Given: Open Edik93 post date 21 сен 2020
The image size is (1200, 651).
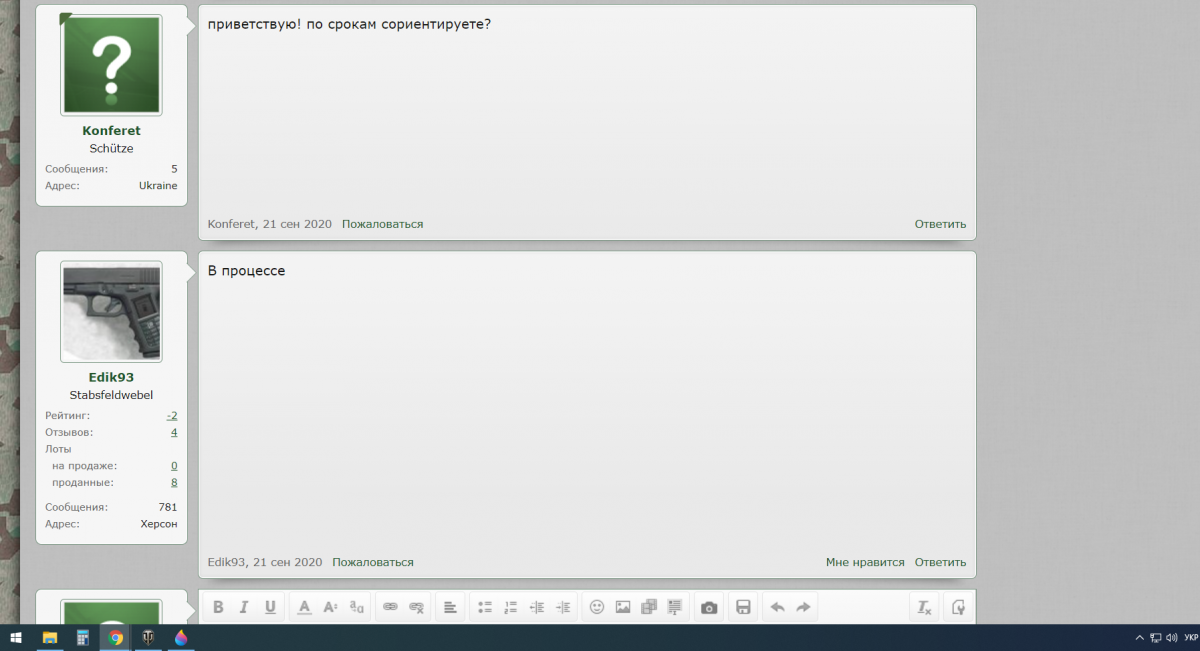Looking at the screenshot, I should 288,562.
